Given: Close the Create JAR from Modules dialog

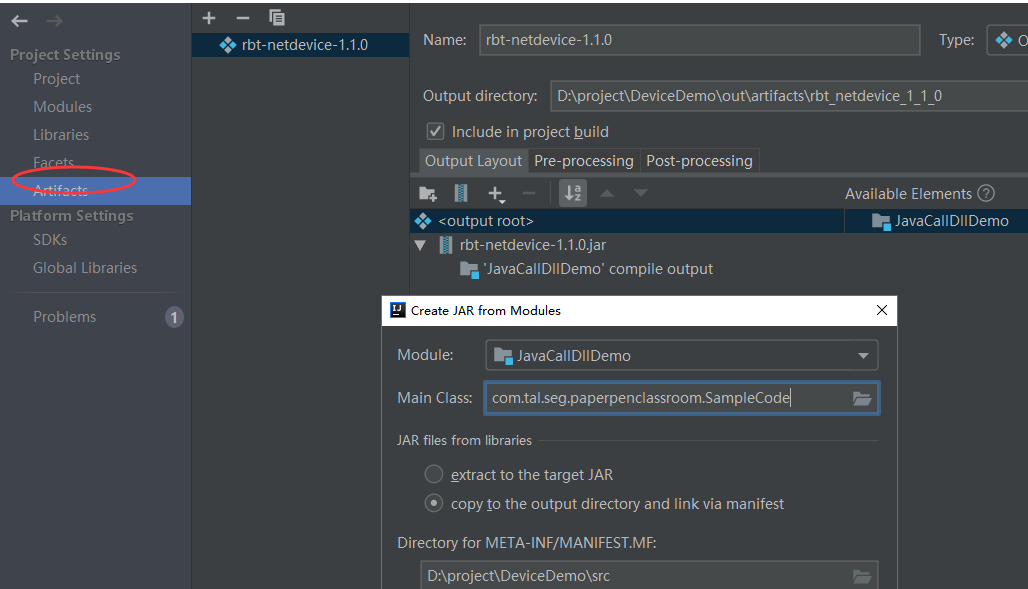Looking at the screenshot, I should coord(882,310).
